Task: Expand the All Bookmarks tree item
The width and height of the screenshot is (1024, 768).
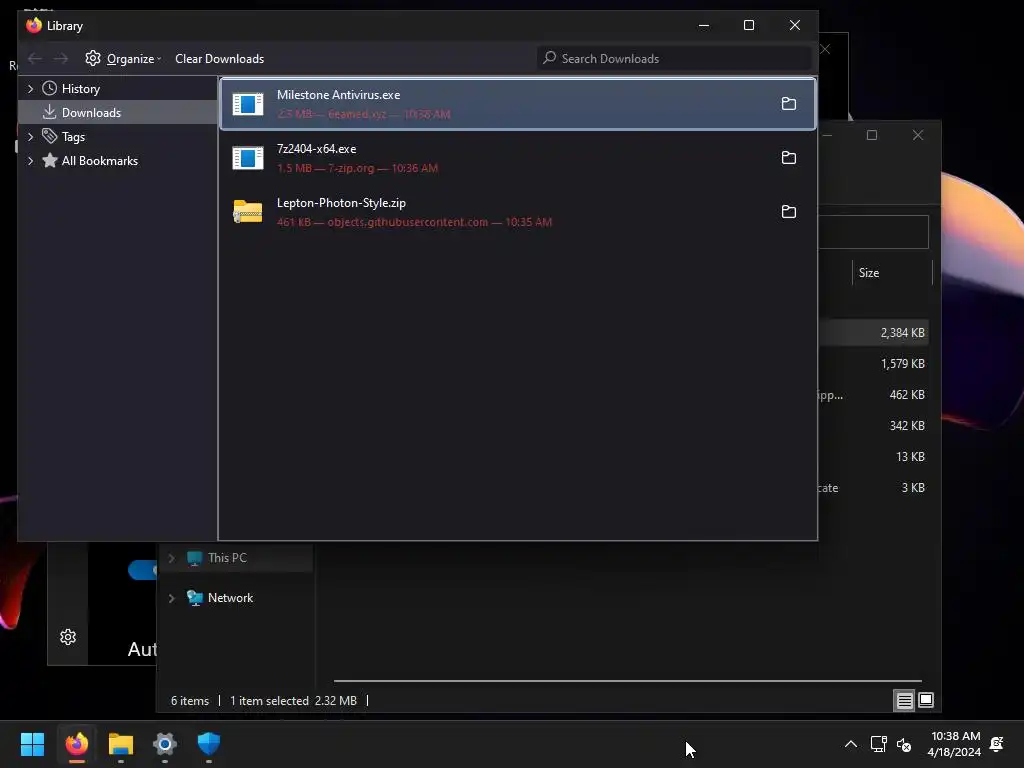Action: click(30, 161)
